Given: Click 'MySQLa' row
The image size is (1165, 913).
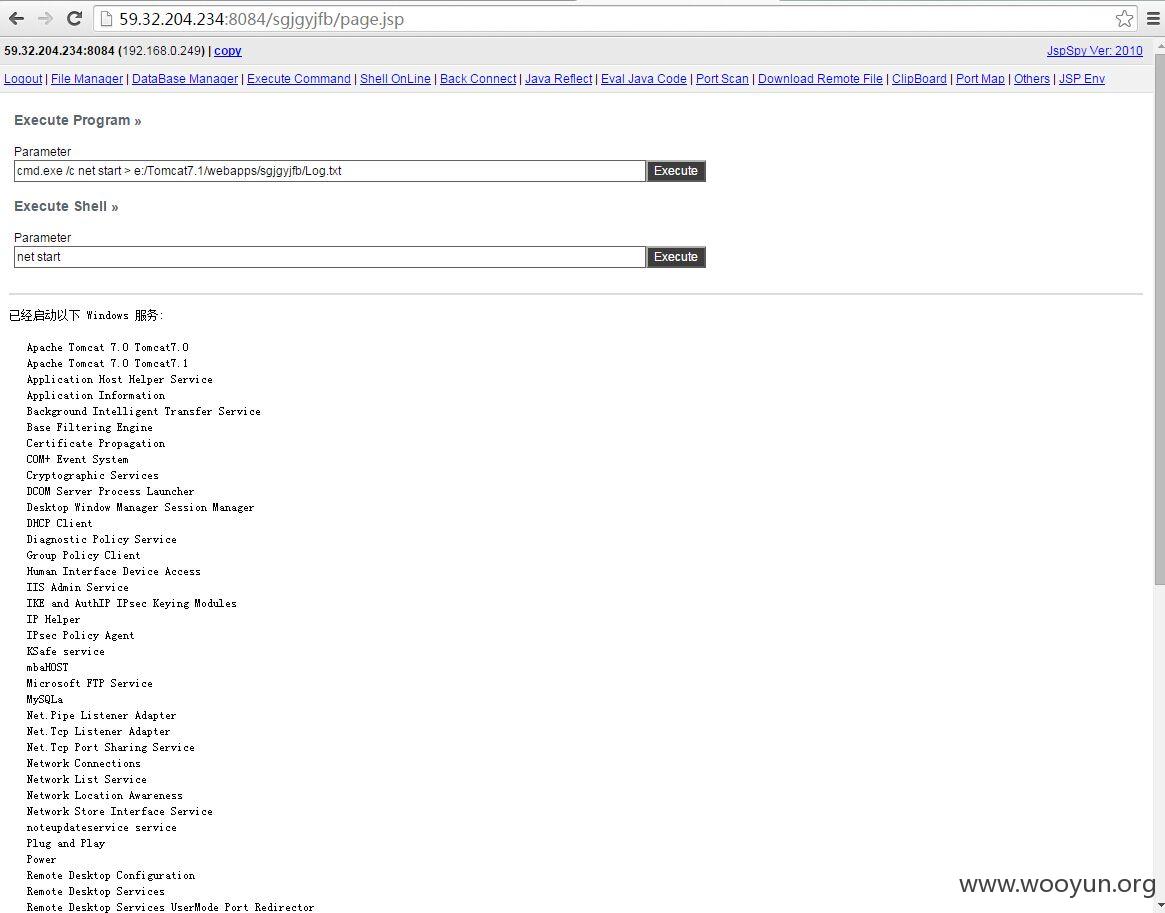Looking at the screenshot, I should point(45,699).
